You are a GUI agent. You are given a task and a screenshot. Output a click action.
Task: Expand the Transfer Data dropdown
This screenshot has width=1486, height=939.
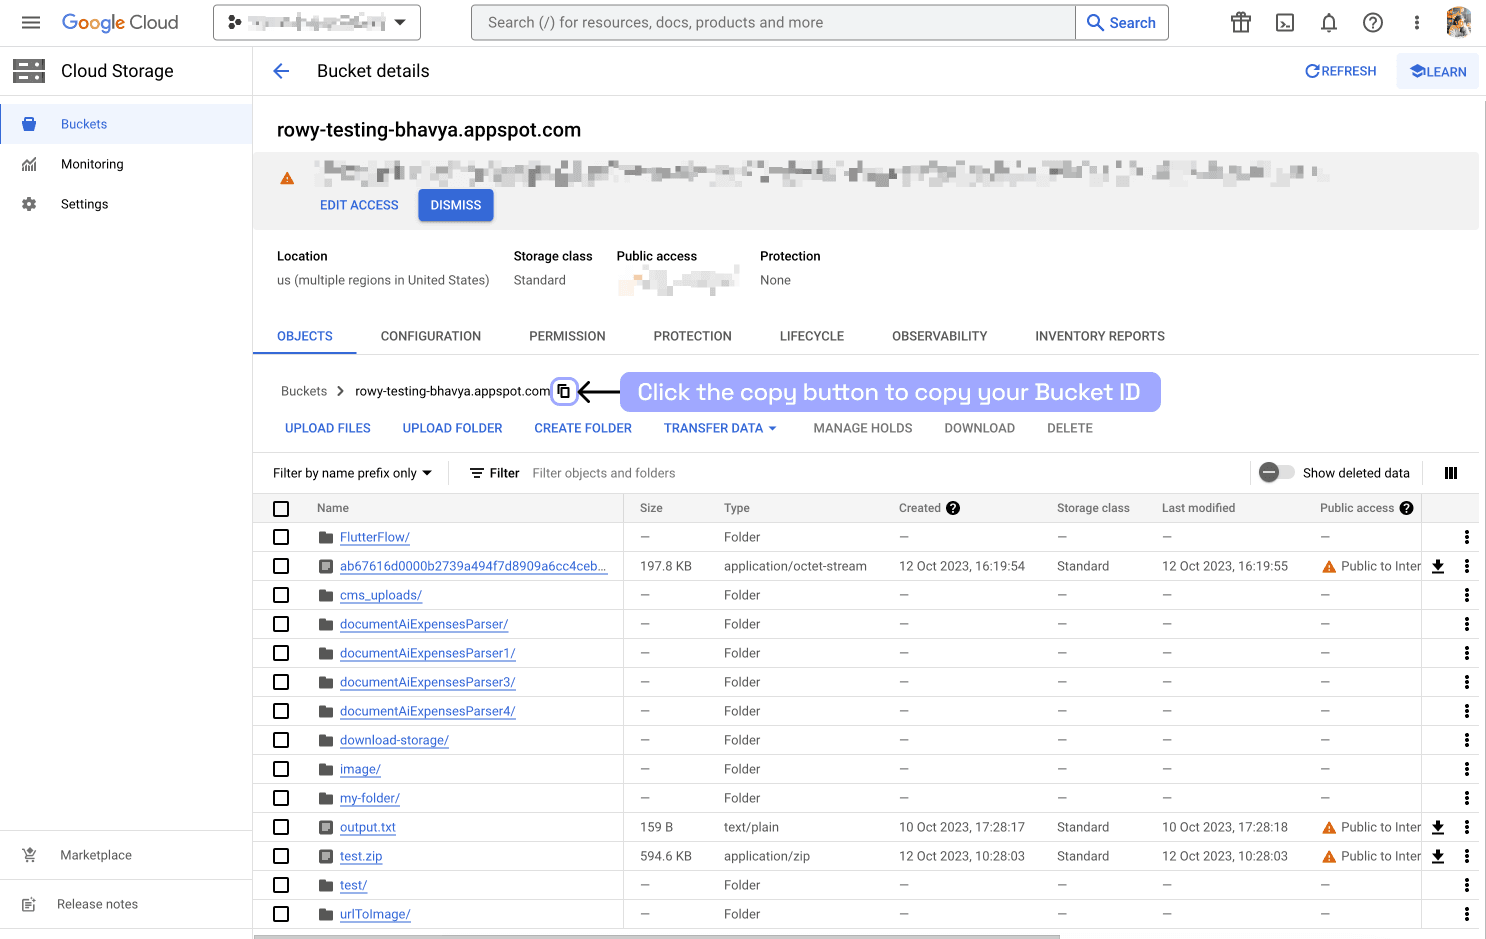[720, 428]
